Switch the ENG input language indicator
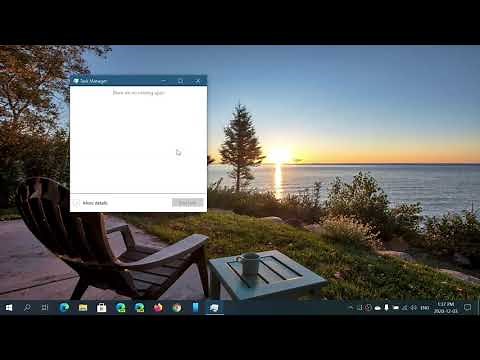Screen dimensions: 480x360 425,308
